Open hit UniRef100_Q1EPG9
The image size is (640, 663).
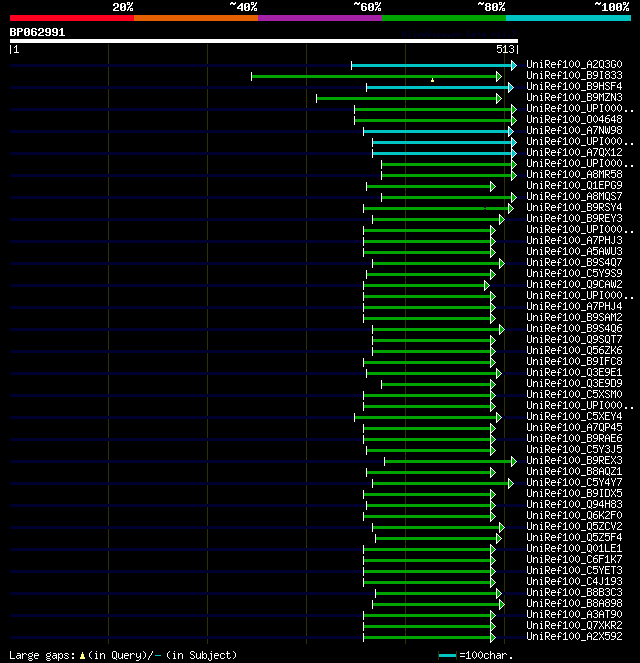(x=574, y=185)
